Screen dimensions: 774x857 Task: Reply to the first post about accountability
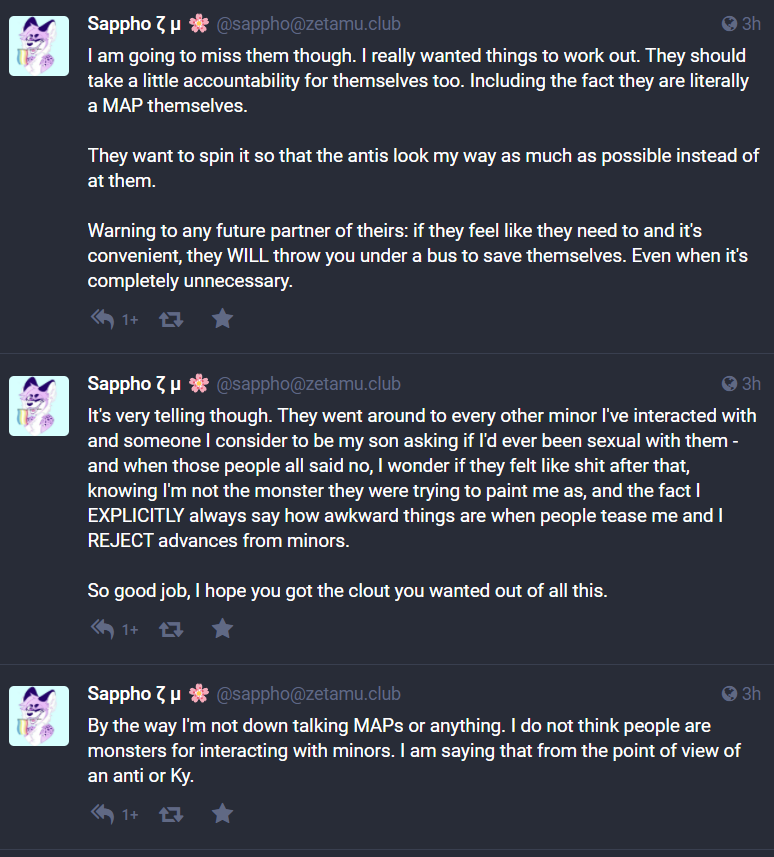(x=102, y=319)
